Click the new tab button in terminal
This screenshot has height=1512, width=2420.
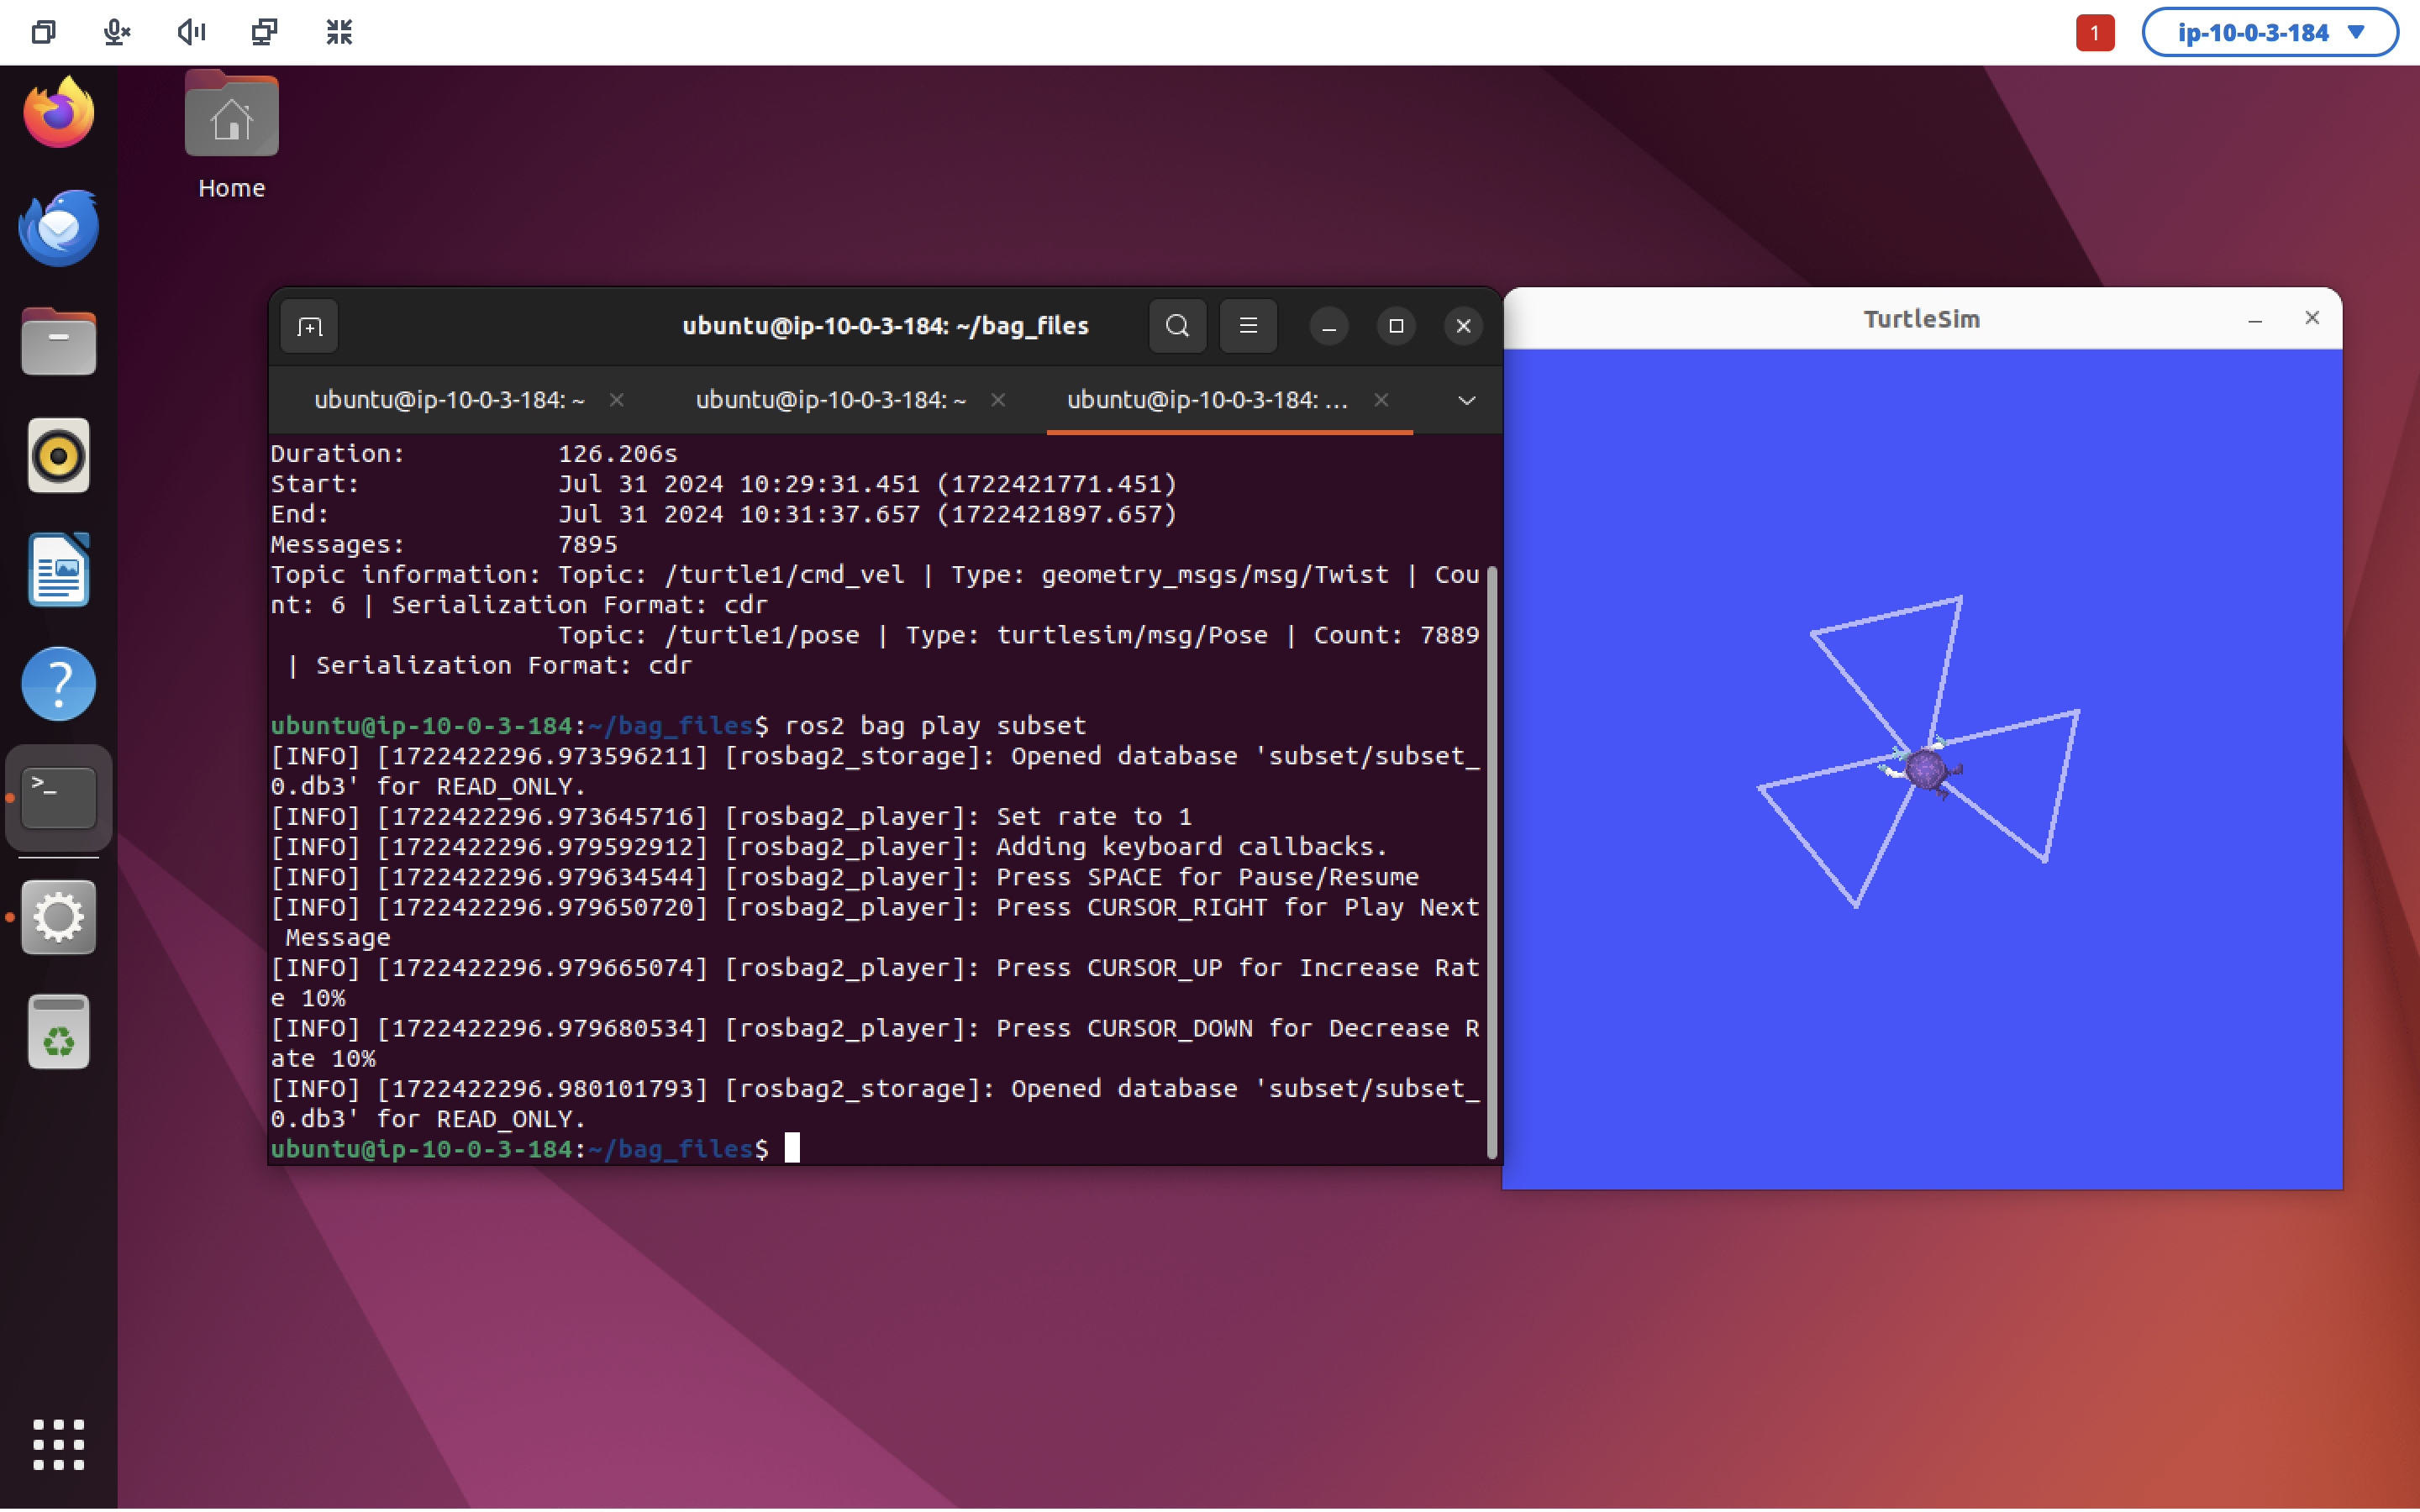(x=309, y=326)
